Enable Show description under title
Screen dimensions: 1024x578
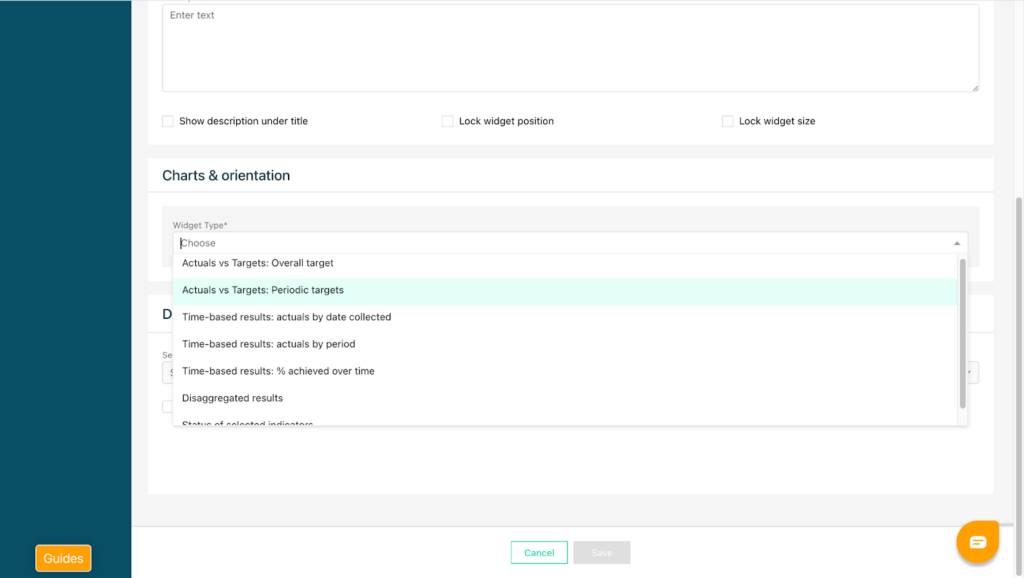(x=168, y=121)
